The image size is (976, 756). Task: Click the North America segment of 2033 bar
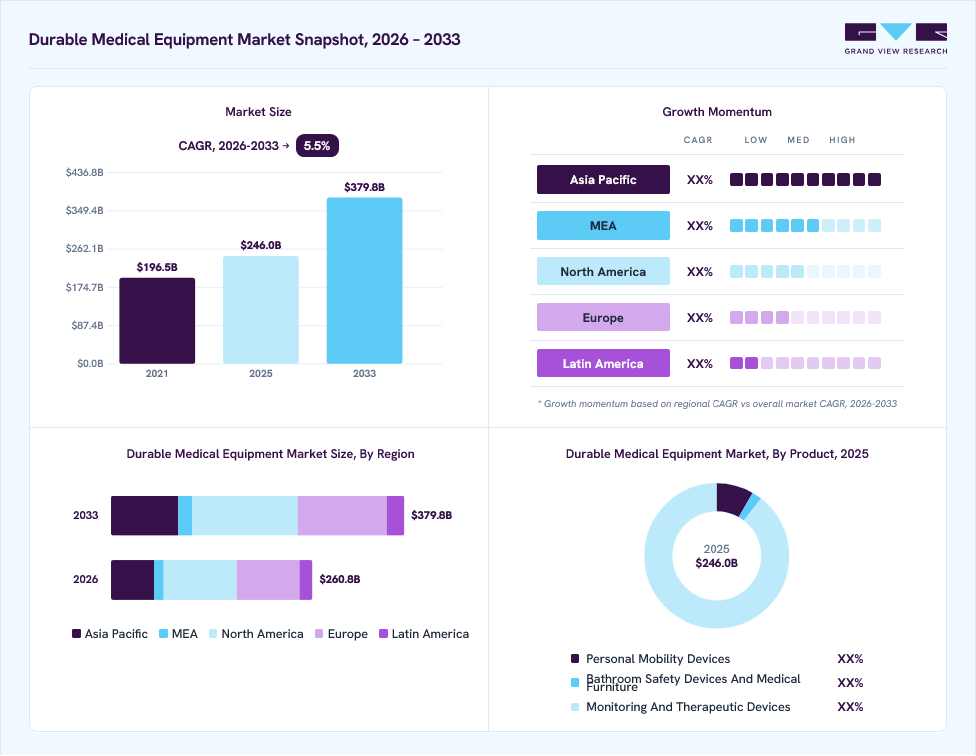245,516
